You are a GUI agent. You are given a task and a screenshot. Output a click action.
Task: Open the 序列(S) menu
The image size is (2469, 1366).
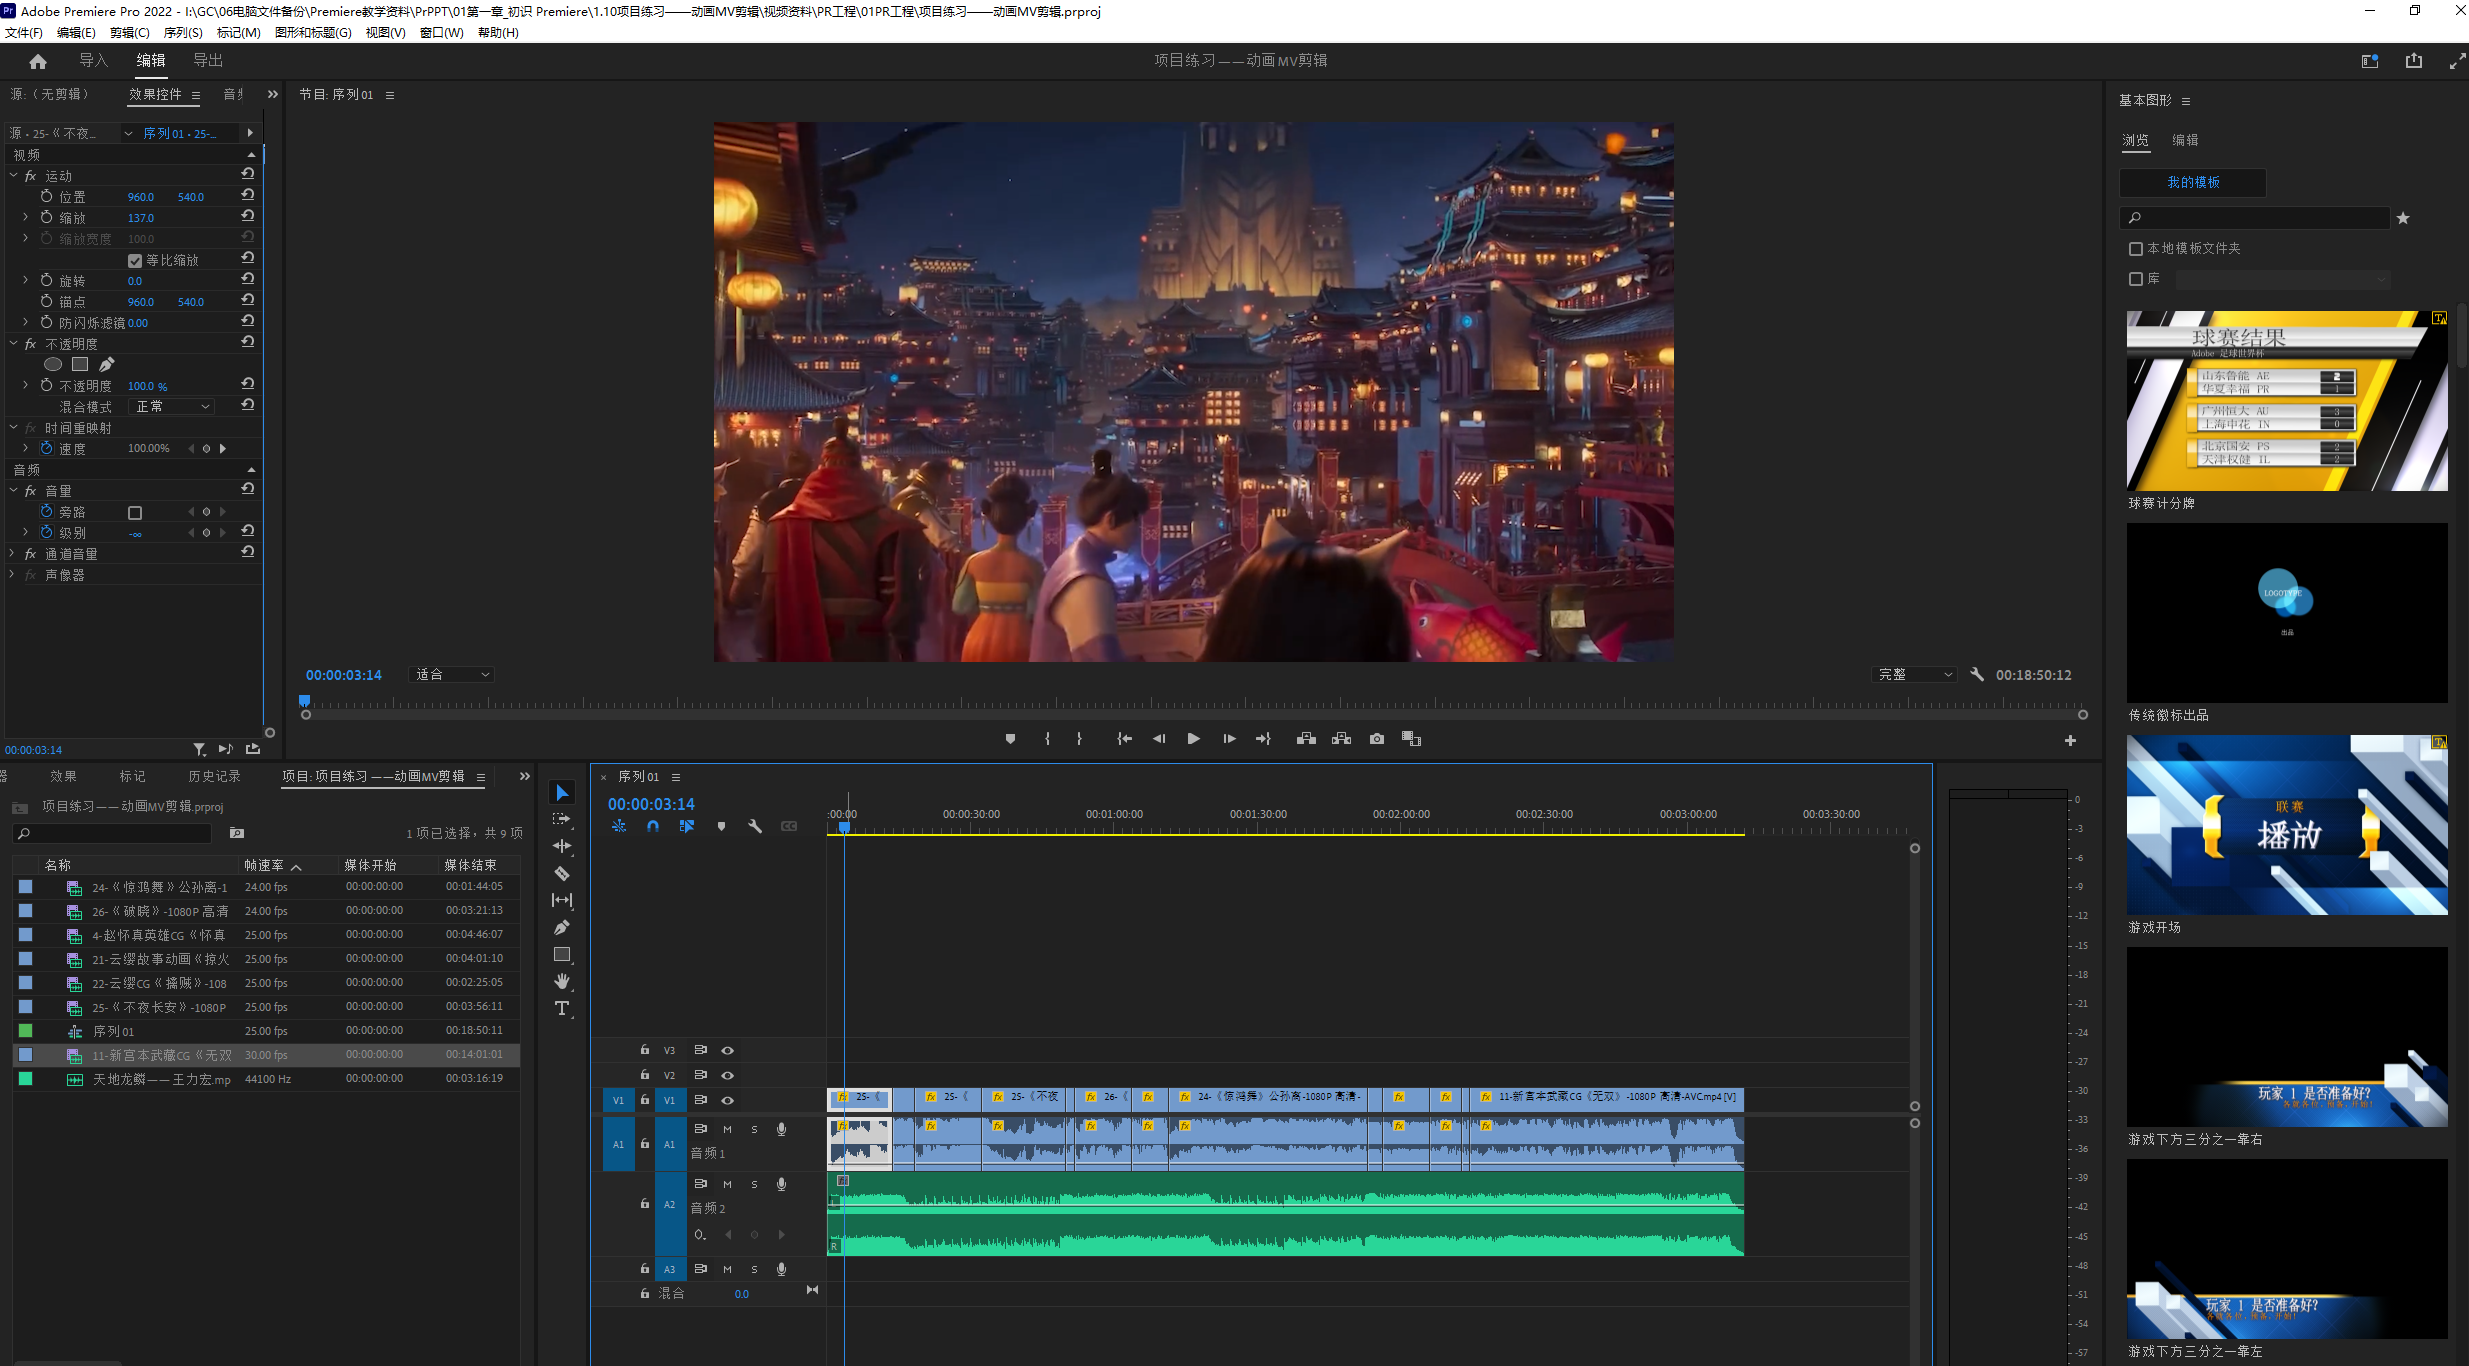[183, 32]
